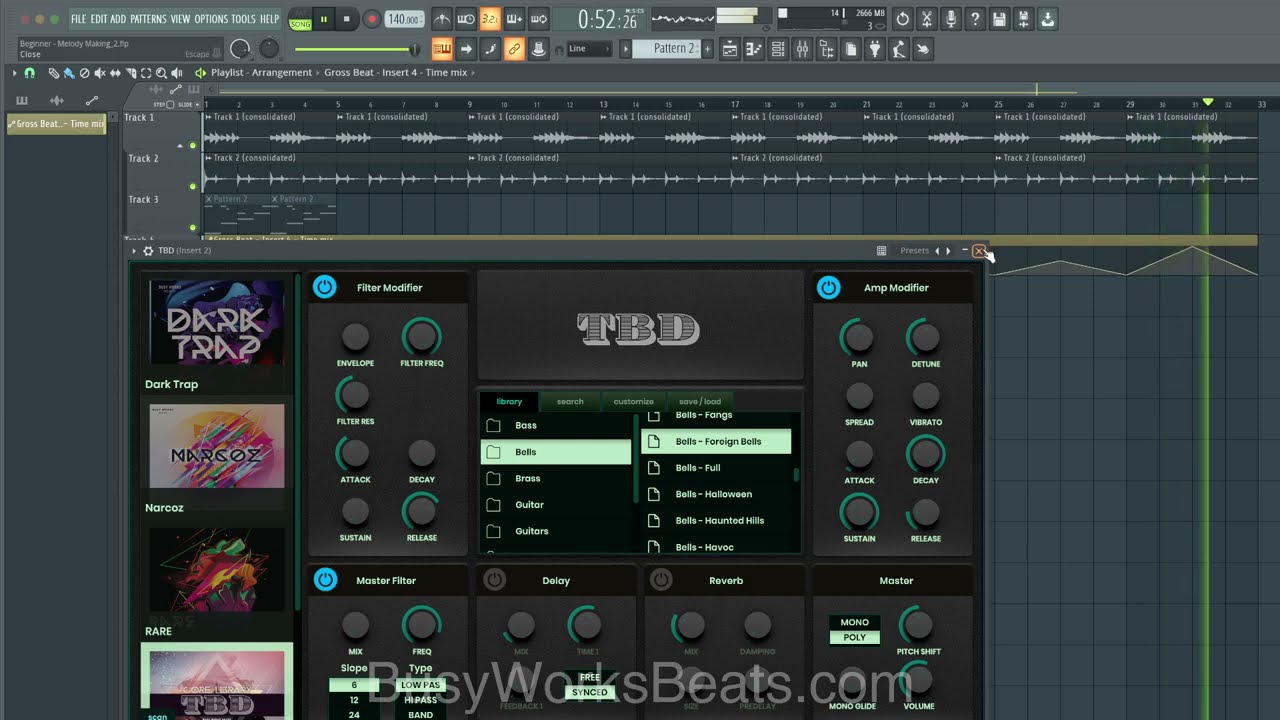The height and width of the screenshot is (720, 1280).
Task: Choose the Bells - Haunted Hills preset
Action: 716,520
